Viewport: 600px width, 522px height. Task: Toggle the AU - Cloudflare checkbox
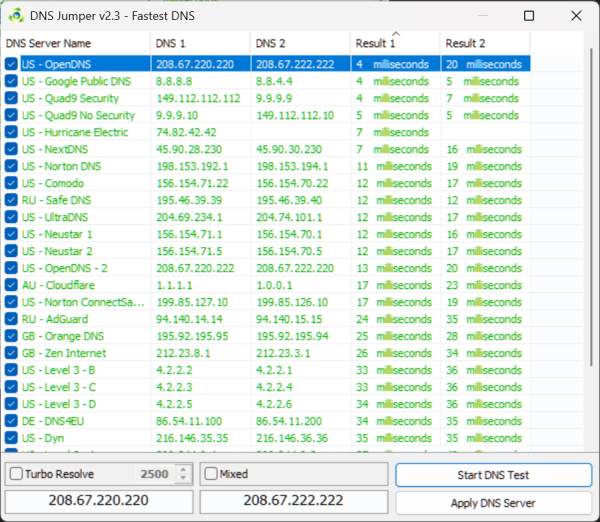pyautogui.click(x=11, y=285)
